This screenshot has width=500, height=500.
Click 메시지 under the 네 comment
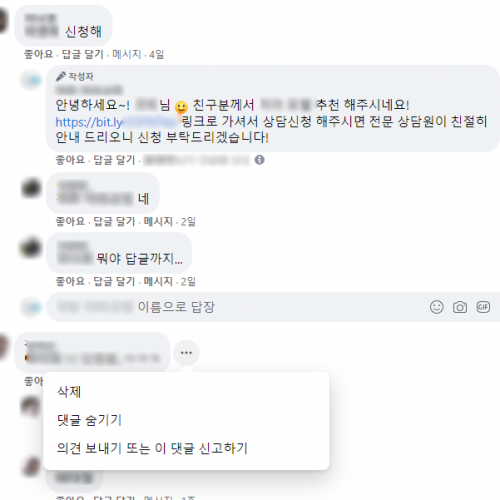click(158, 221)
